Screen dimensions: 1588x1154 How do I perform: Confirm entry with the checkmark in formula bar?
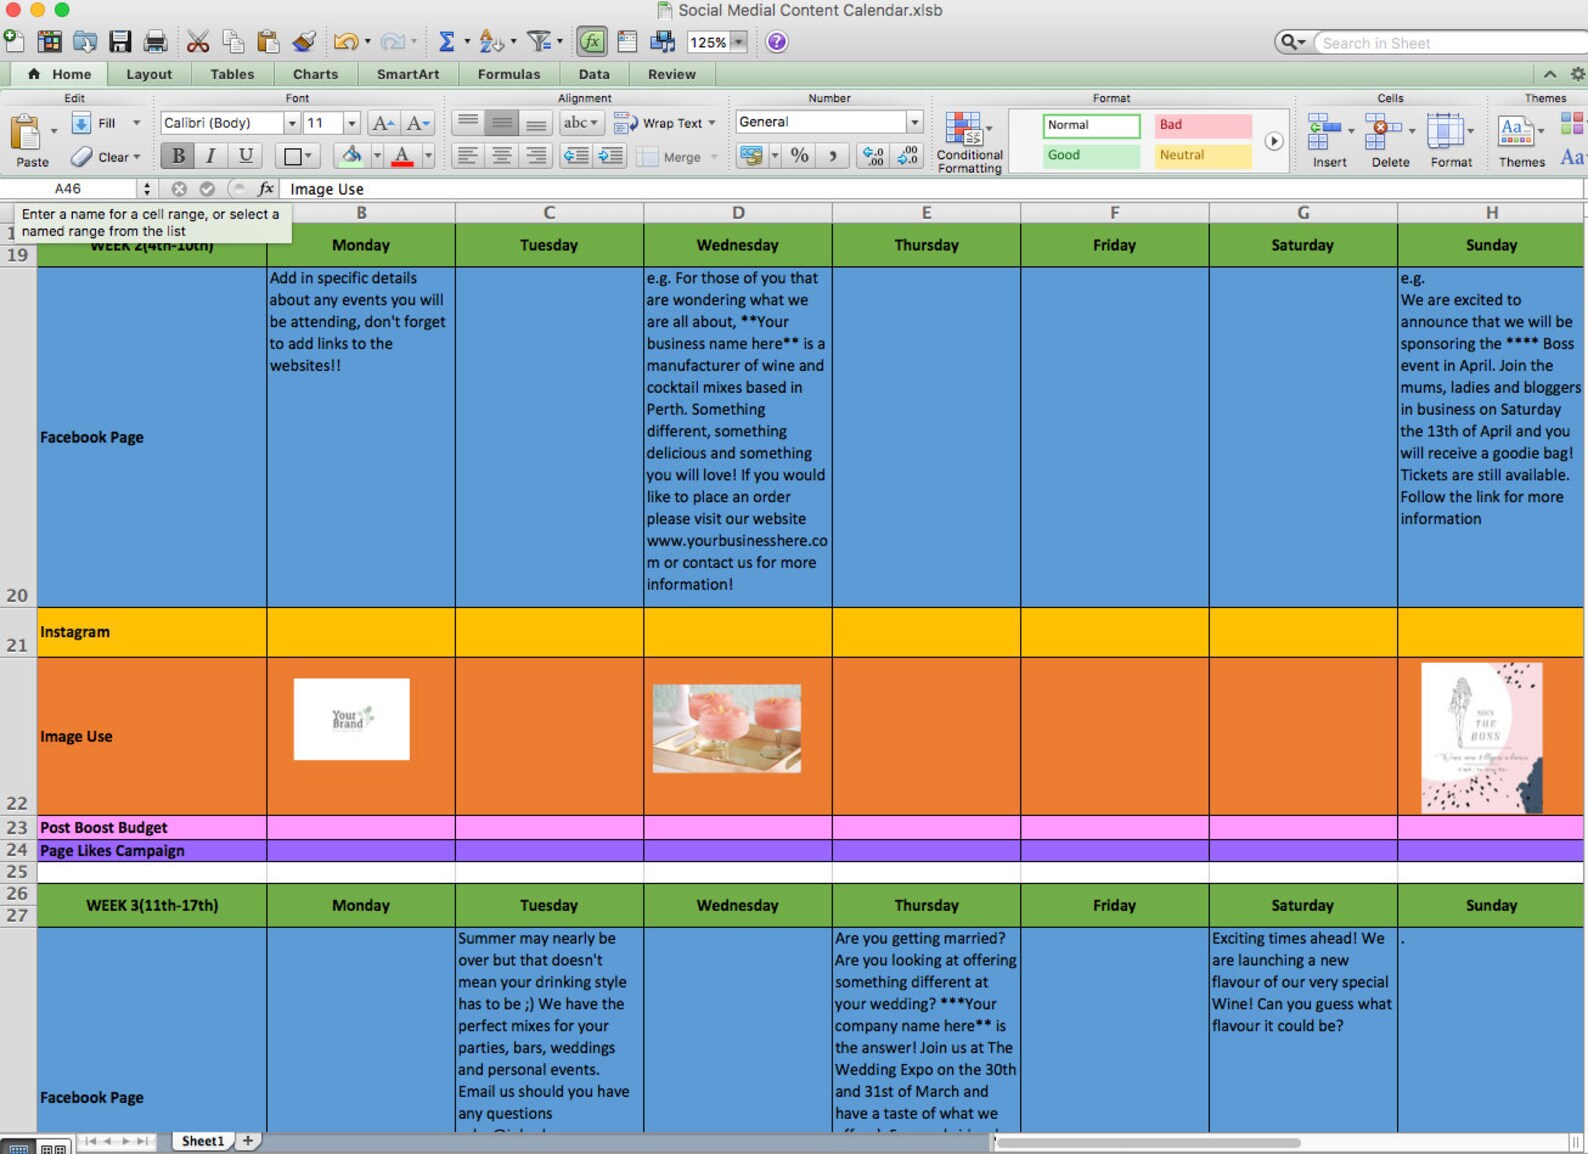pyautogui.click(x=207, y=188)
